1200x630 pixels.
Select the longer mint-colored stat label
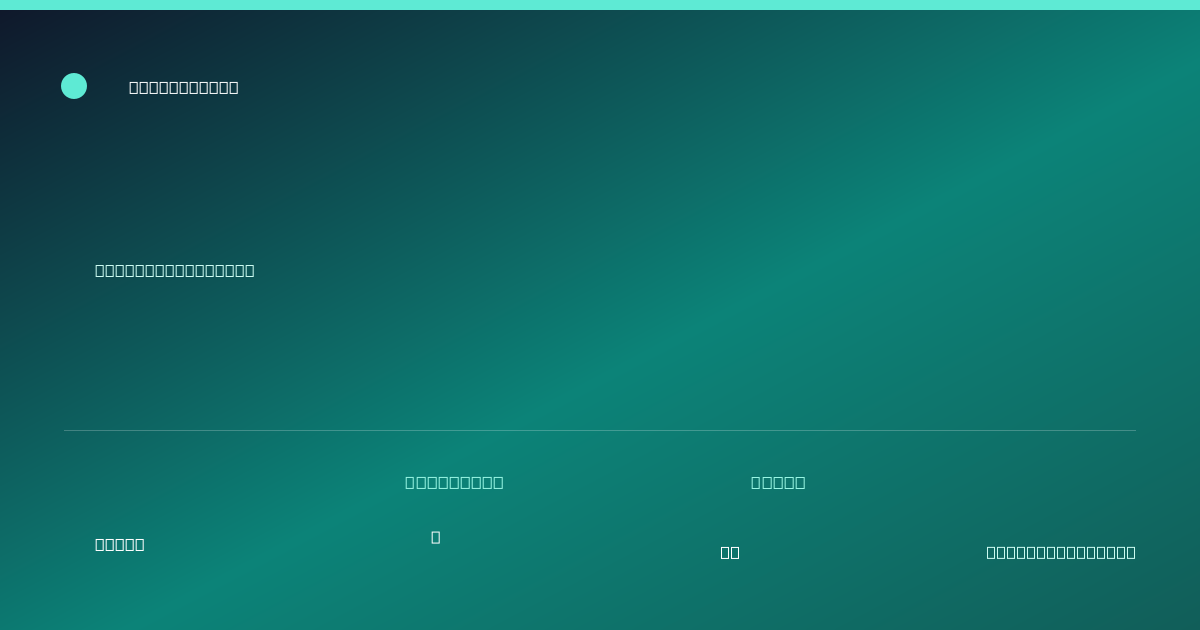[454, 482]
